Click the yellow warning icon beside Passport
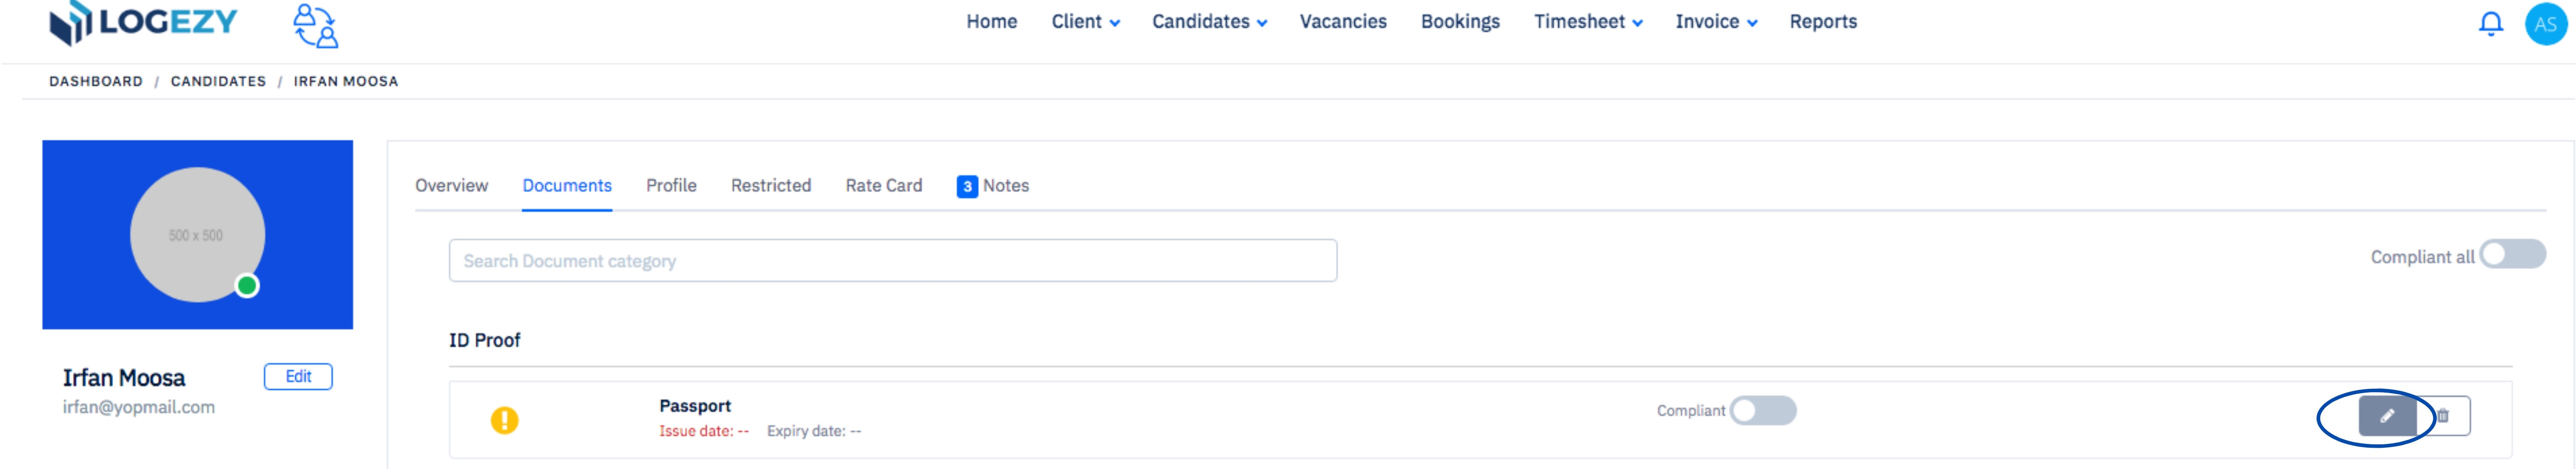The width and height of the screenshot is (2576, 469). click(504, 420)
